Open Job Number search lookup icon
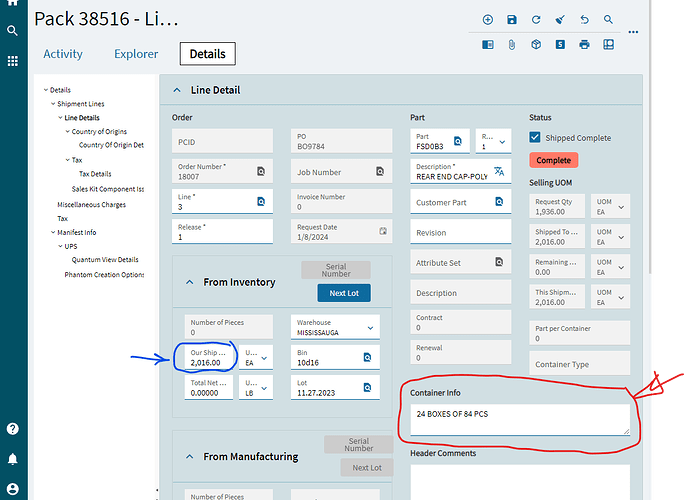Screen dimensions: 684x500 (380, 171)
